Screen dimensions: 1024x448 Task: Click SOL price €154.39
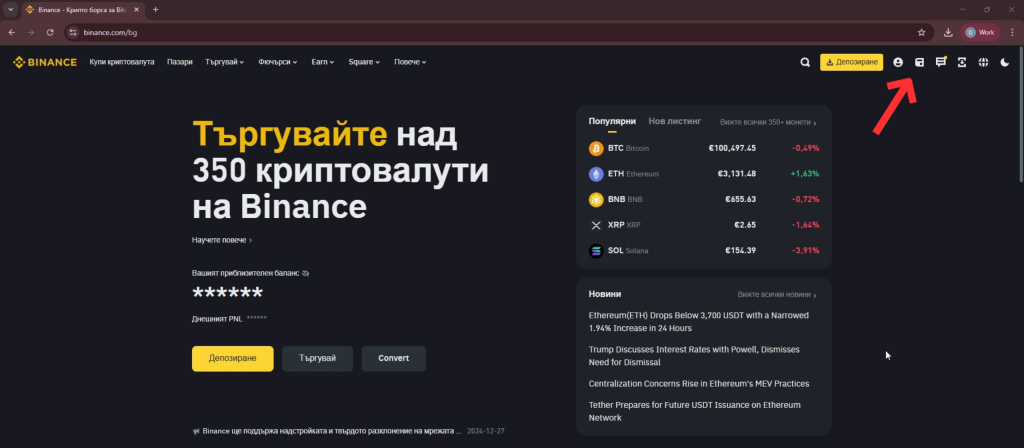pyautogui.click(x=741, y=250)
